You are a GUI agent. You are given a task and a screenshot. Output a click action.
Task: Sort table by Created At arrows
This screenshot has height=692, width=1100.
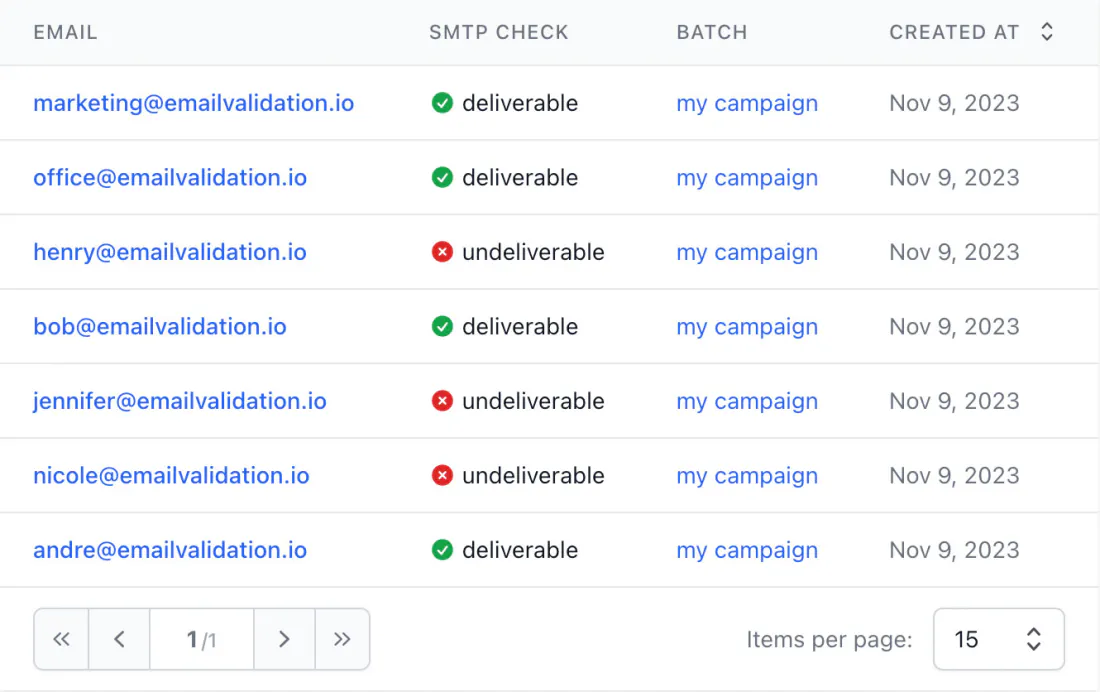click(1047, 32)
